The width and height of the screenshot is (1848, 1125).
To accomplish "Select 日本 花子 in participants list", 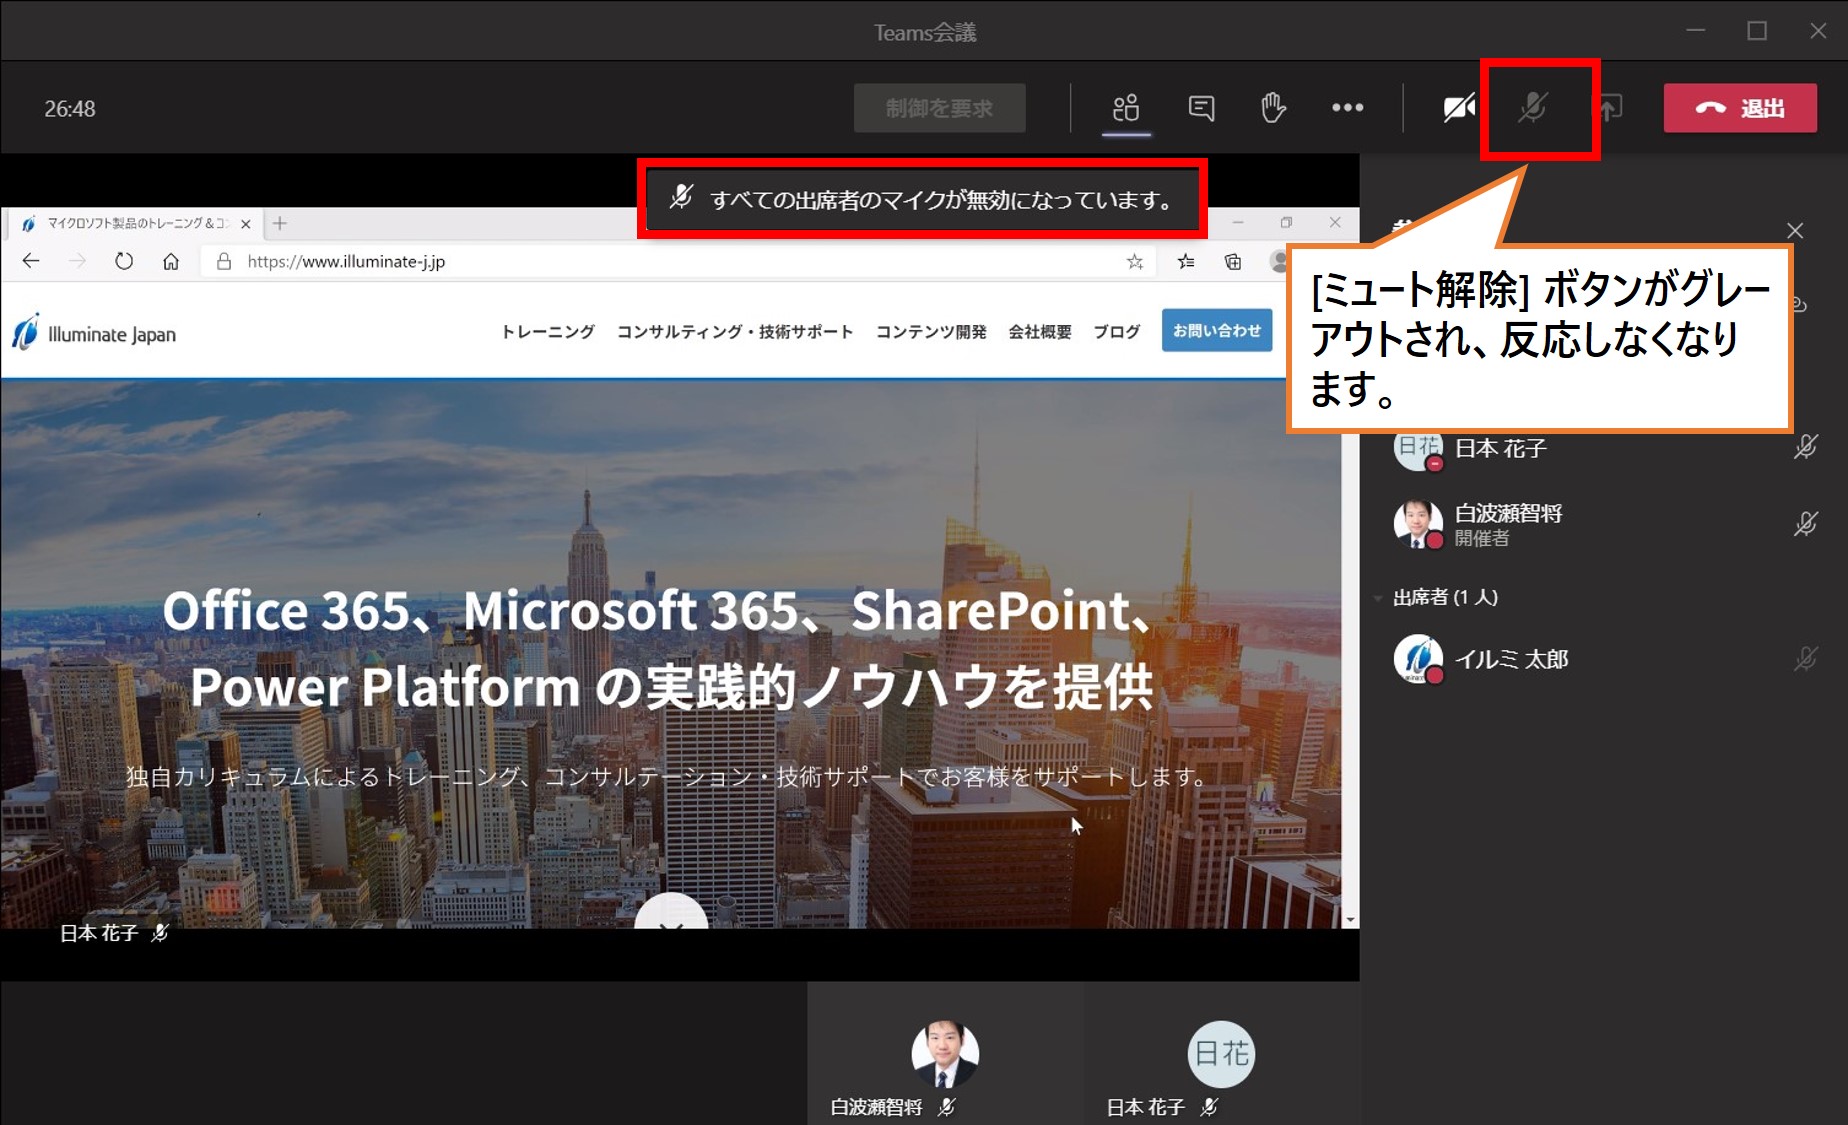I will pos(1604,448).
